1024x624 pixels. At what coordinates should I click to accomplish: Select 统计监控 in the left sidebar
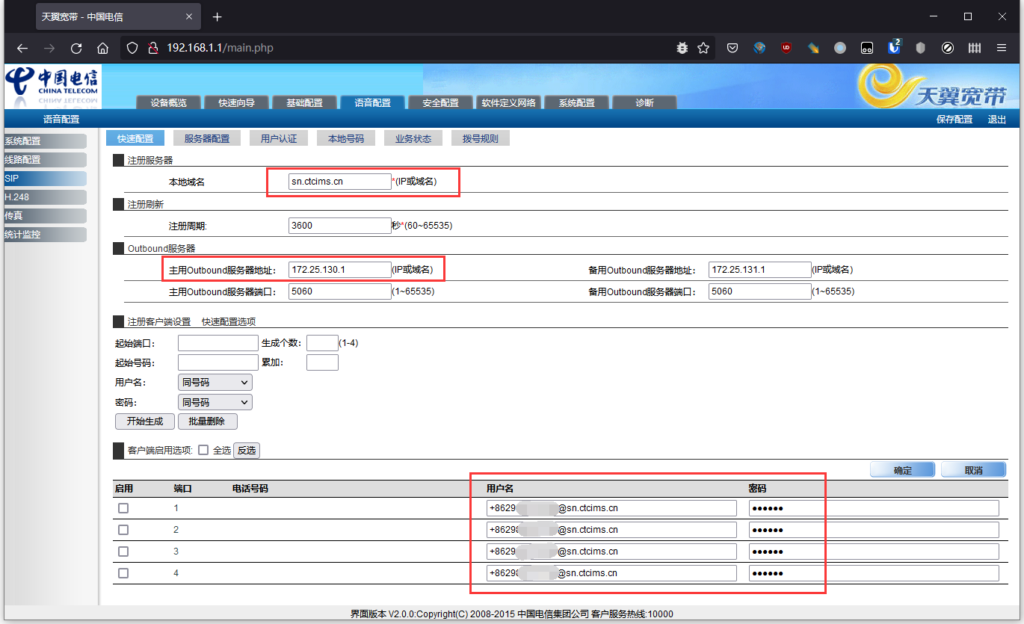(45, 234)
